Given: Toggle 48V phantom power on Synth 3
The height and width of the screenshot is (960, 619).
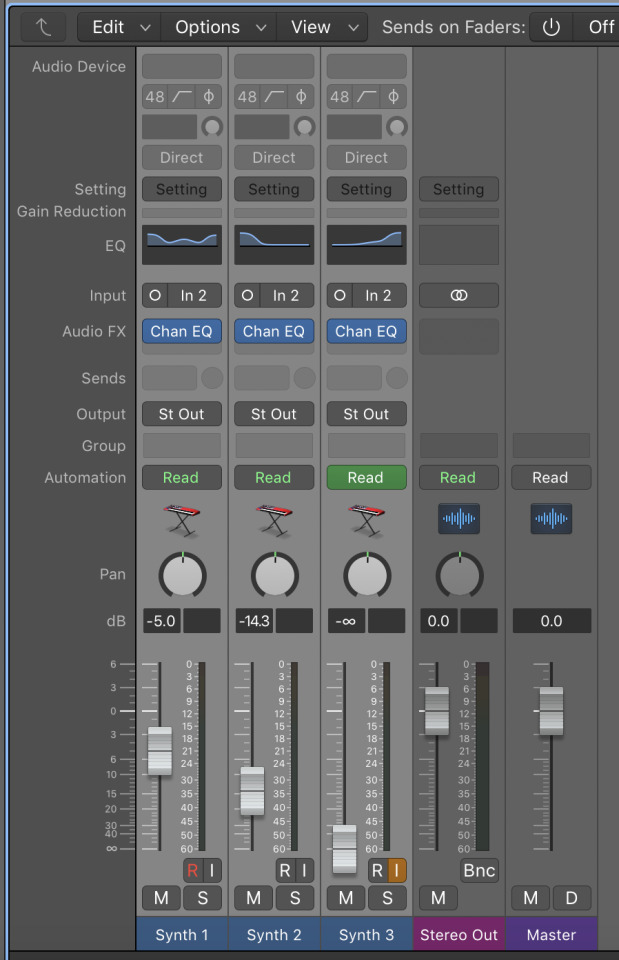Looking at the screenshot, I should click(x=340, y=96).
